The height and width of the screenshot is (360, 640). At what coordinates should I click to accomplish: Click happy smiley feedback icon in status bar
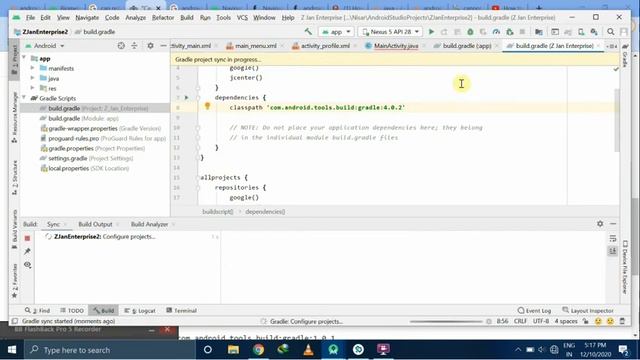tap(598, 321)
